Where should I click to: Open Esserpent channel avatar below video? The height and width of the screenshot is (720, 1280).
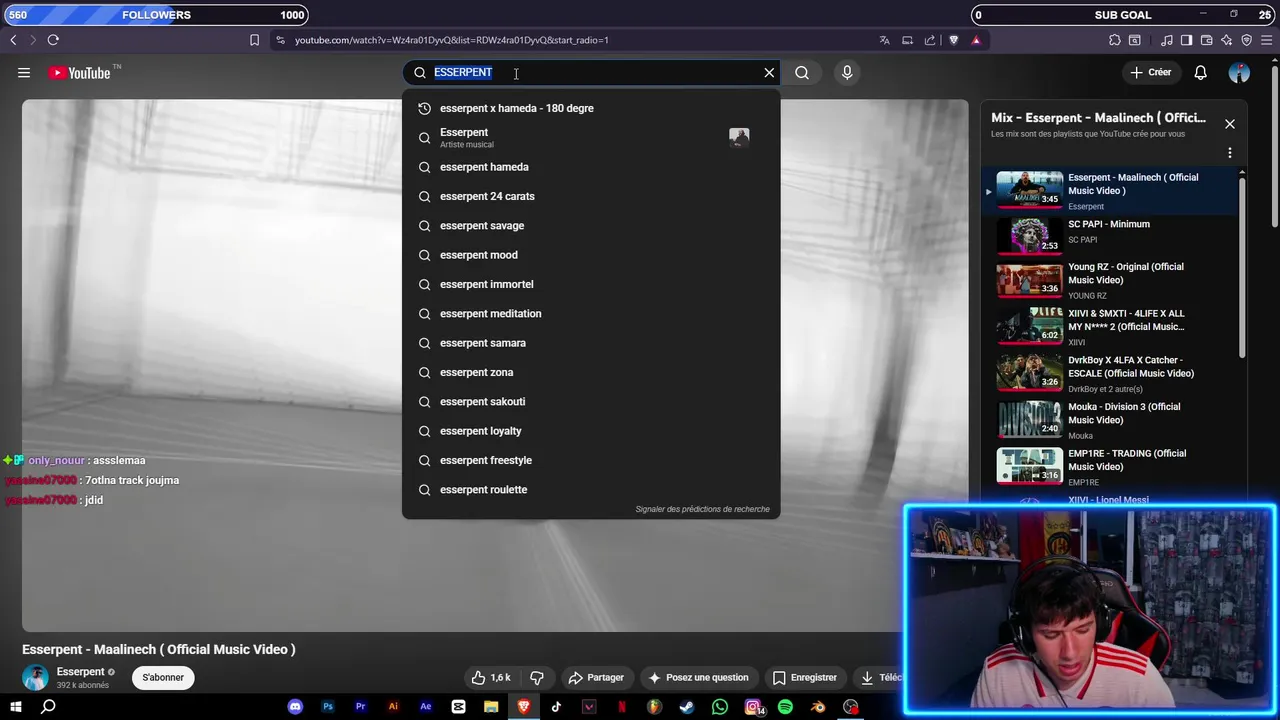coord(36,677)
